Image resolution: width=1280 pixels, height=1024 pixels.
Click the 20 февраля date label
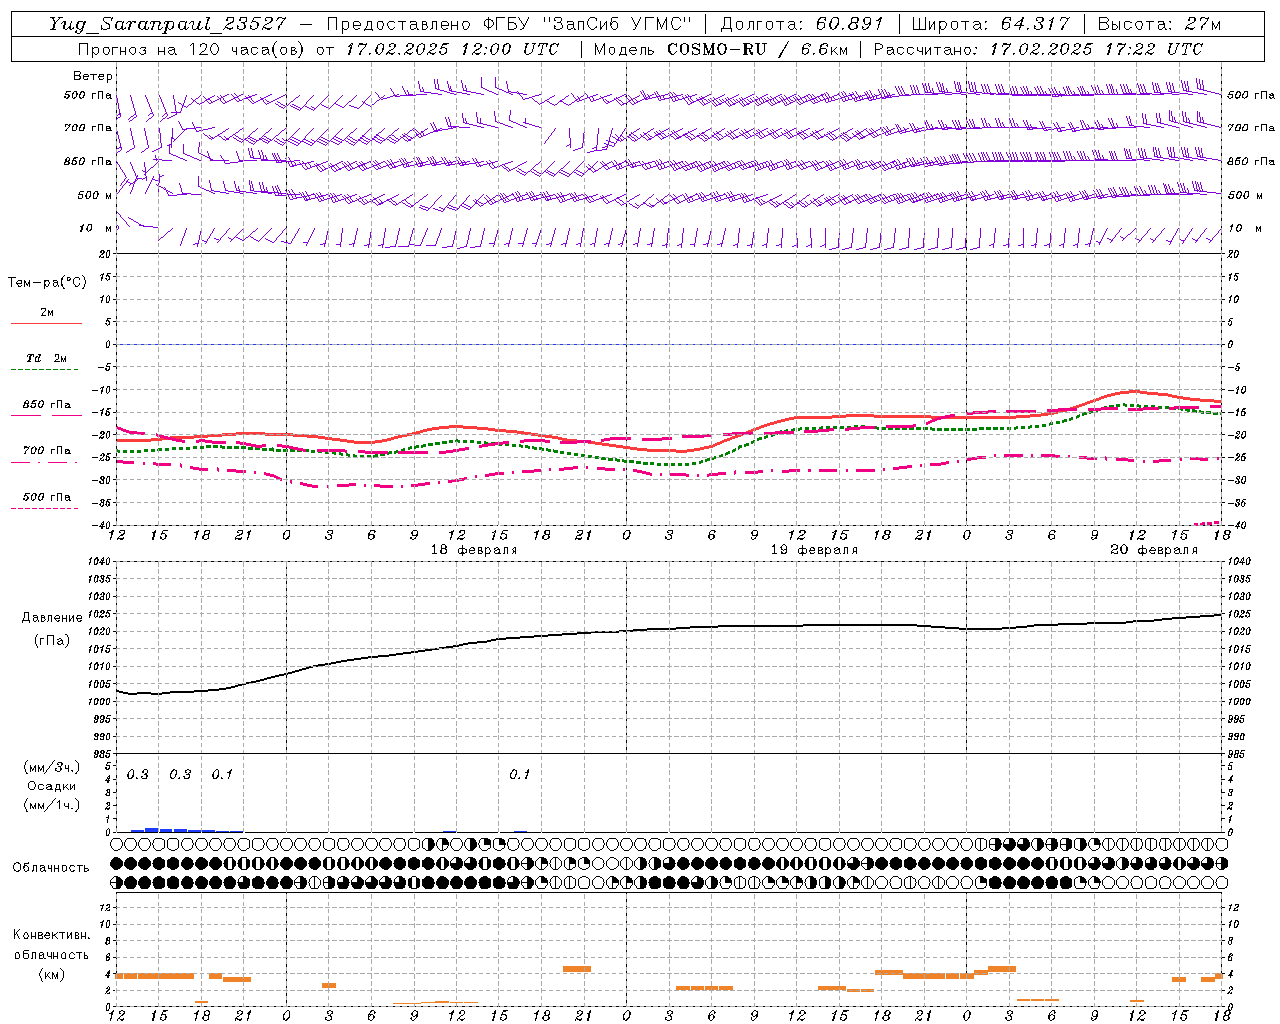1154,550
